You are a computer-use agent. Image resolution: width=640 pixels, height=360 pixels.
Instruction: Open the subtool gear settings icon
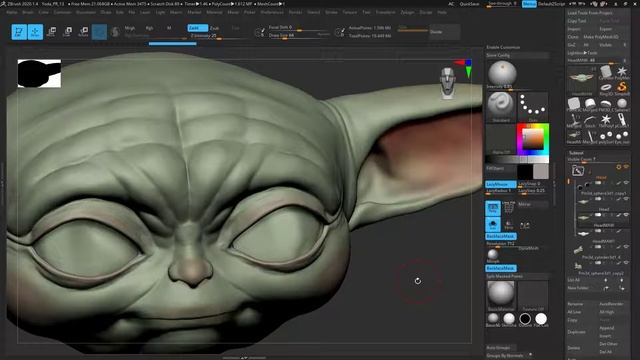coord(618,167)
